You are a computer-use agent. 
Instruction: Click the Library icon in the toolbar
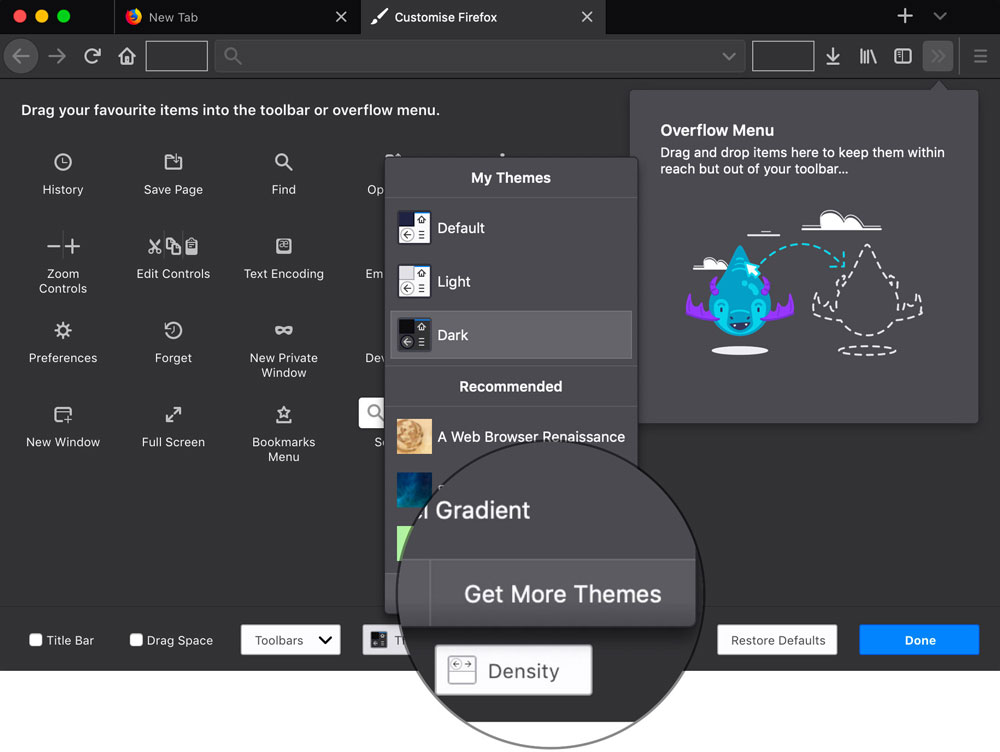click(x=868, y=56)
